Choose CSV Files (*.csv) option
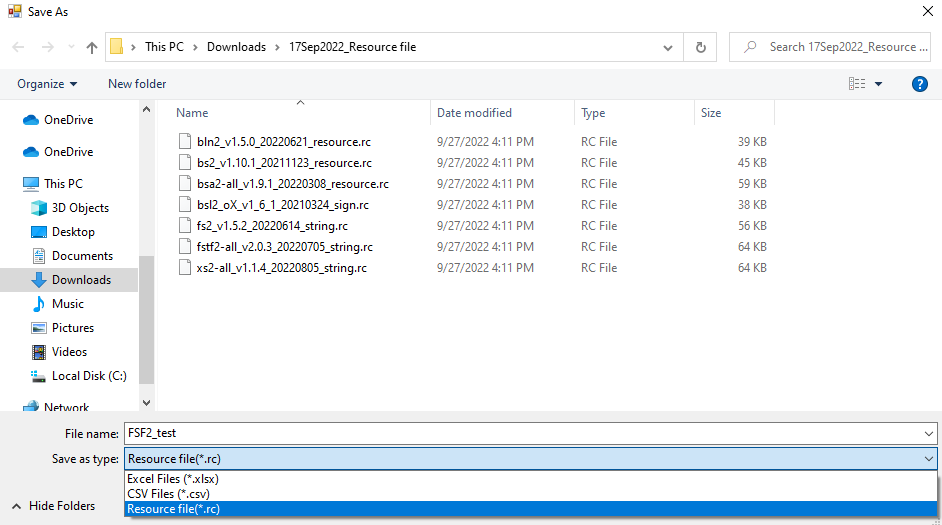The image size is (942, 525). [x=167, y=494]
